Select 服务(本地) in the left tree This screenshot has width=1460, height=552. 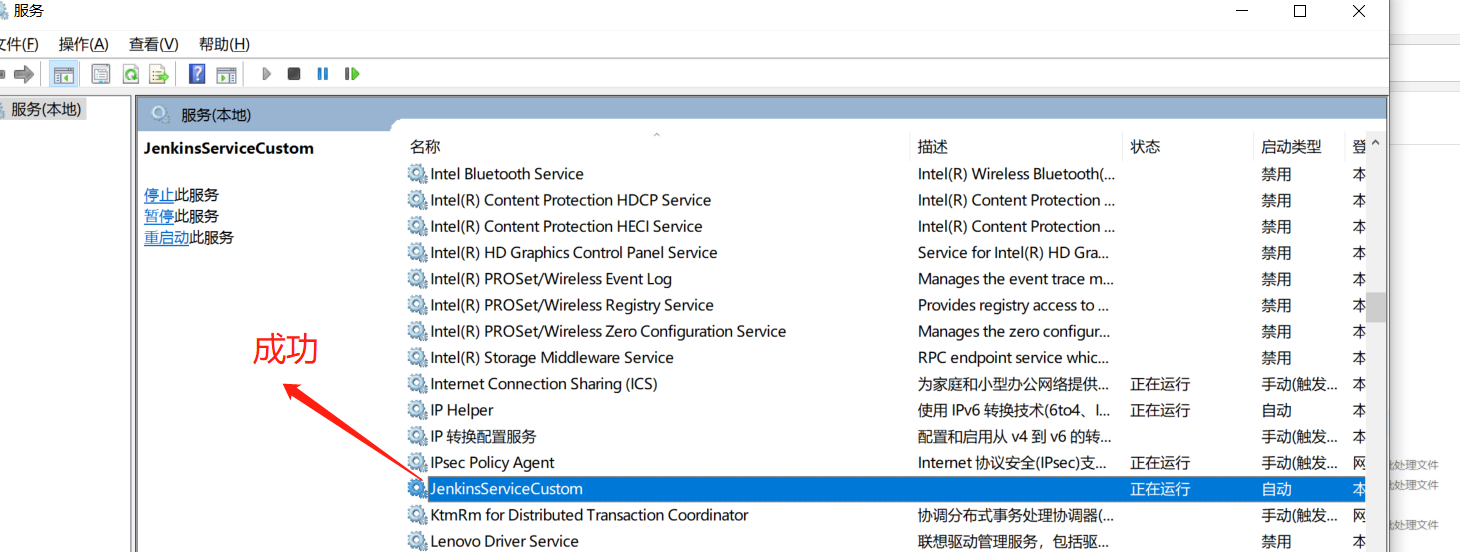46,109
